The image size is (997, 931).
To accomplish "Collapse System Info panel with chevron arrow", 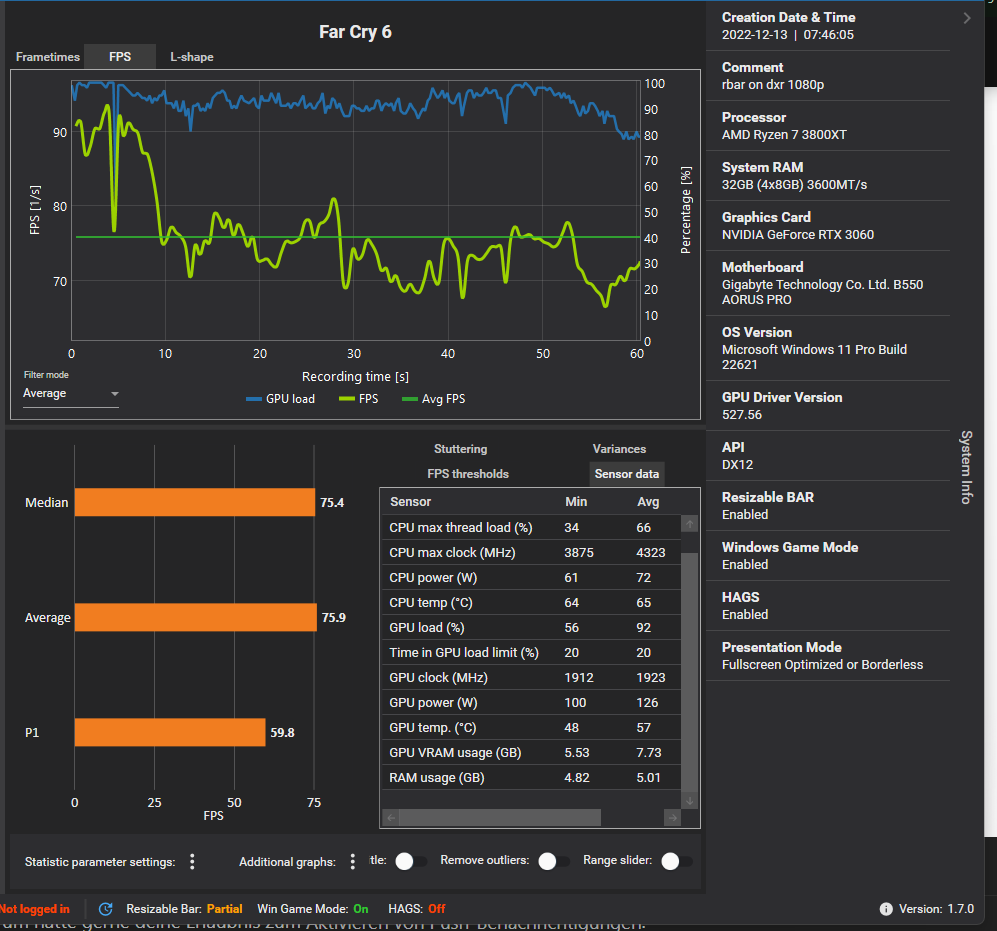I will pyautogui.click(x=966, y=18).
